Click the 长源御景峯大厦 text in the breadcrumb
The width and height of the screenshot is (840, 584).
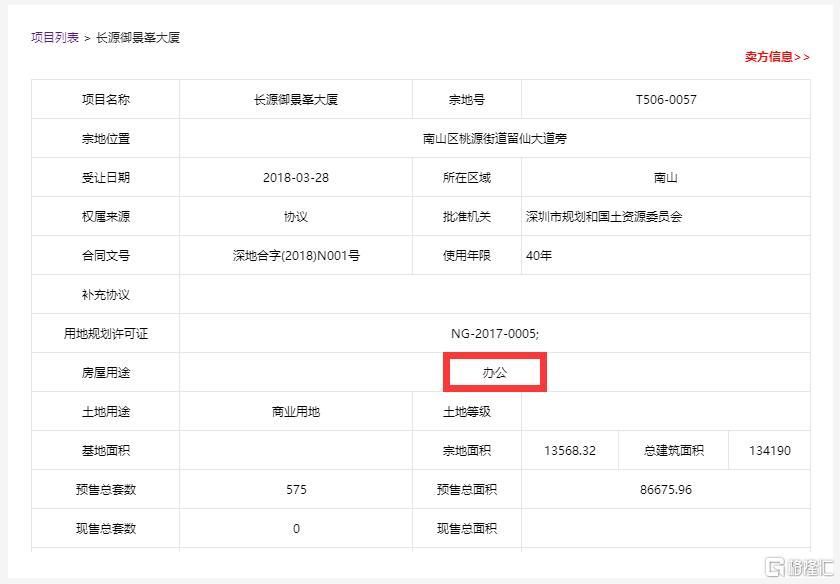point(138,38)
